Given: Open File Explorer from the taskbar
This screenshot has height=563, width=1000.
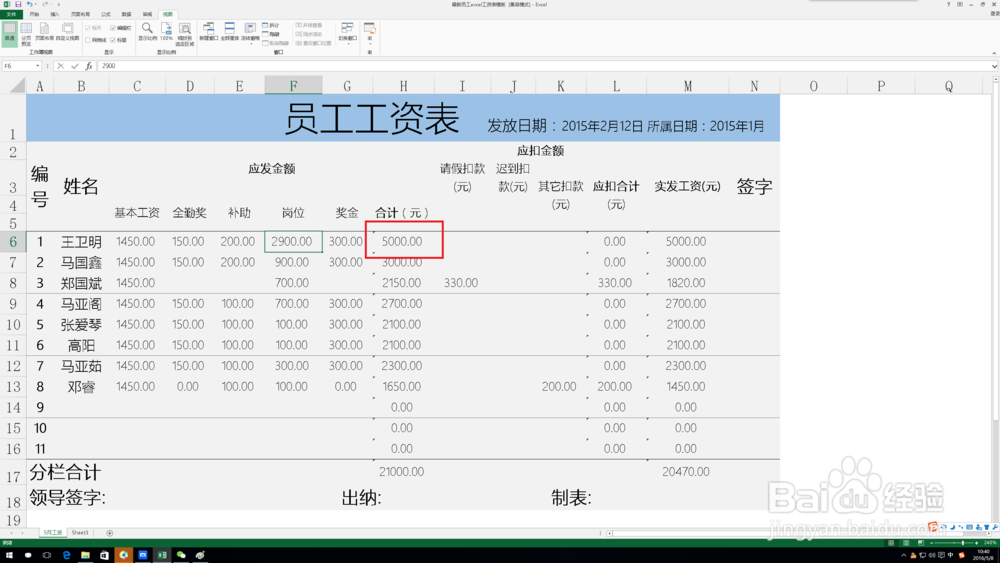Looking at the screenshot, I should 85,555.
